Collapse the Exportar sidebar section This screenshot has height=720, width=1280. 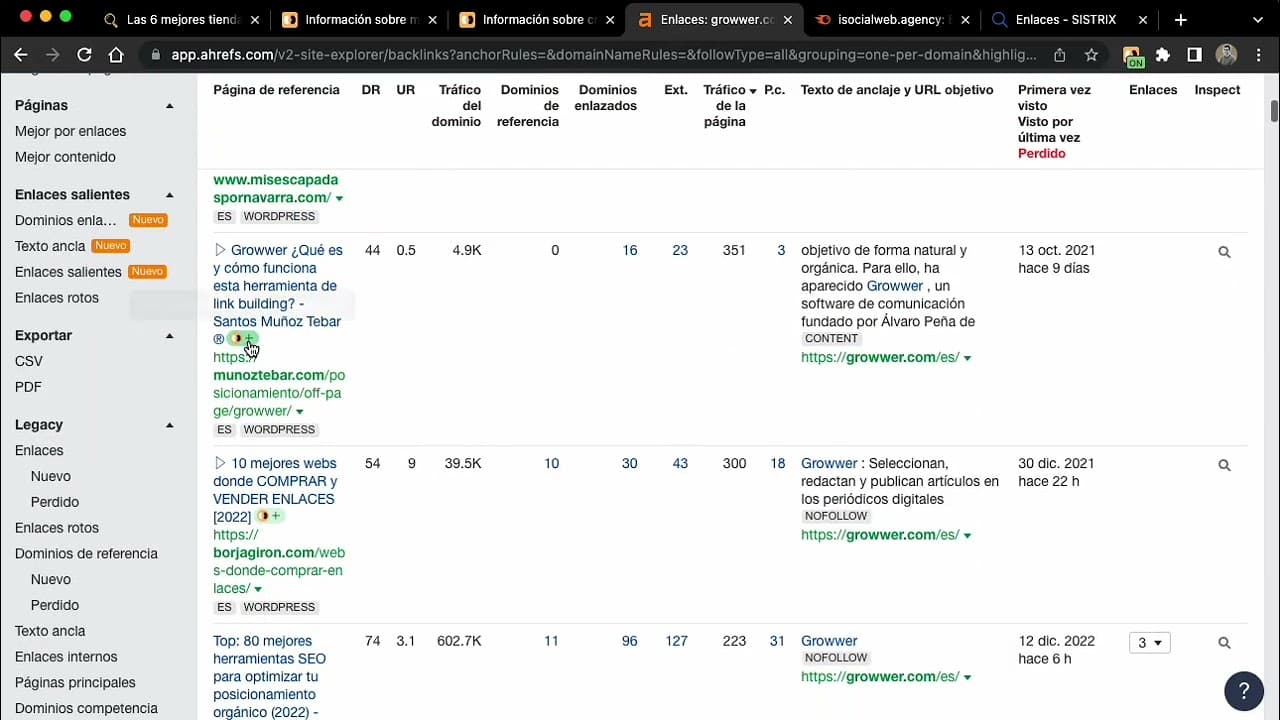170,336
